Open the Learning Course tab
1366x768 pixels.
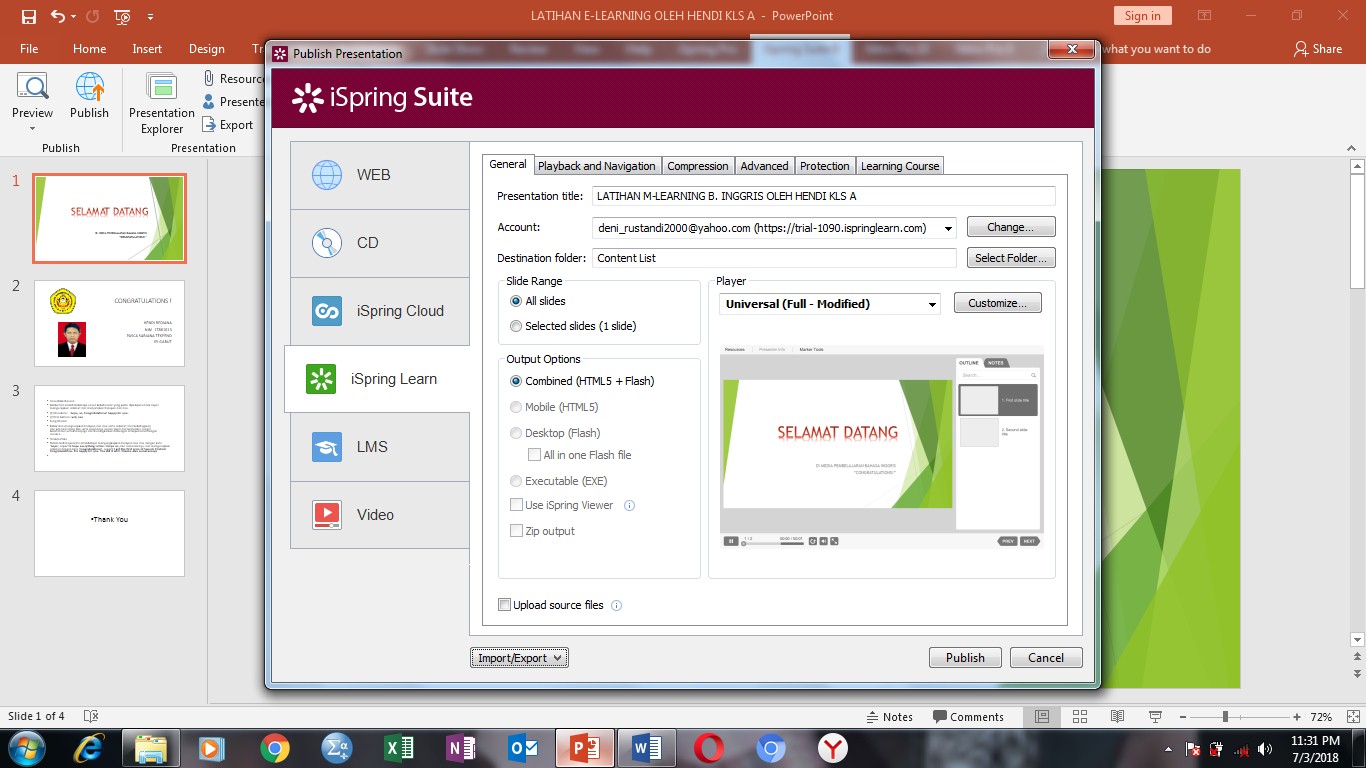pos(900,166)
